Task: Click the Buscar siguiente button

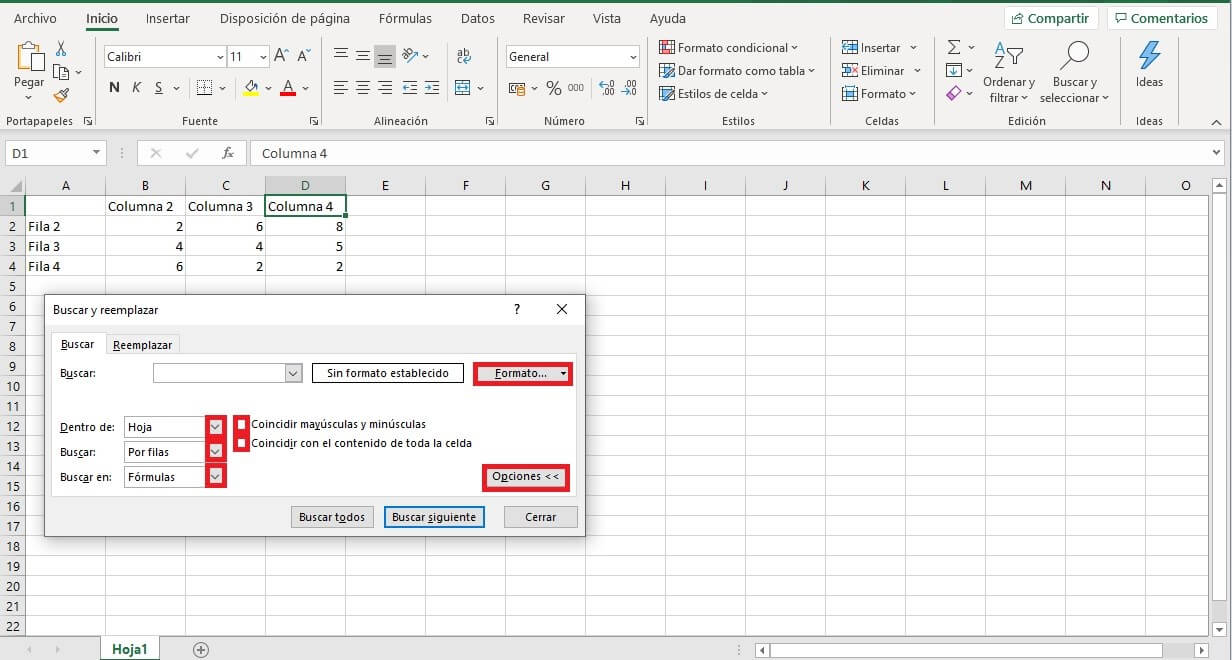Action: tap(435, 517)
